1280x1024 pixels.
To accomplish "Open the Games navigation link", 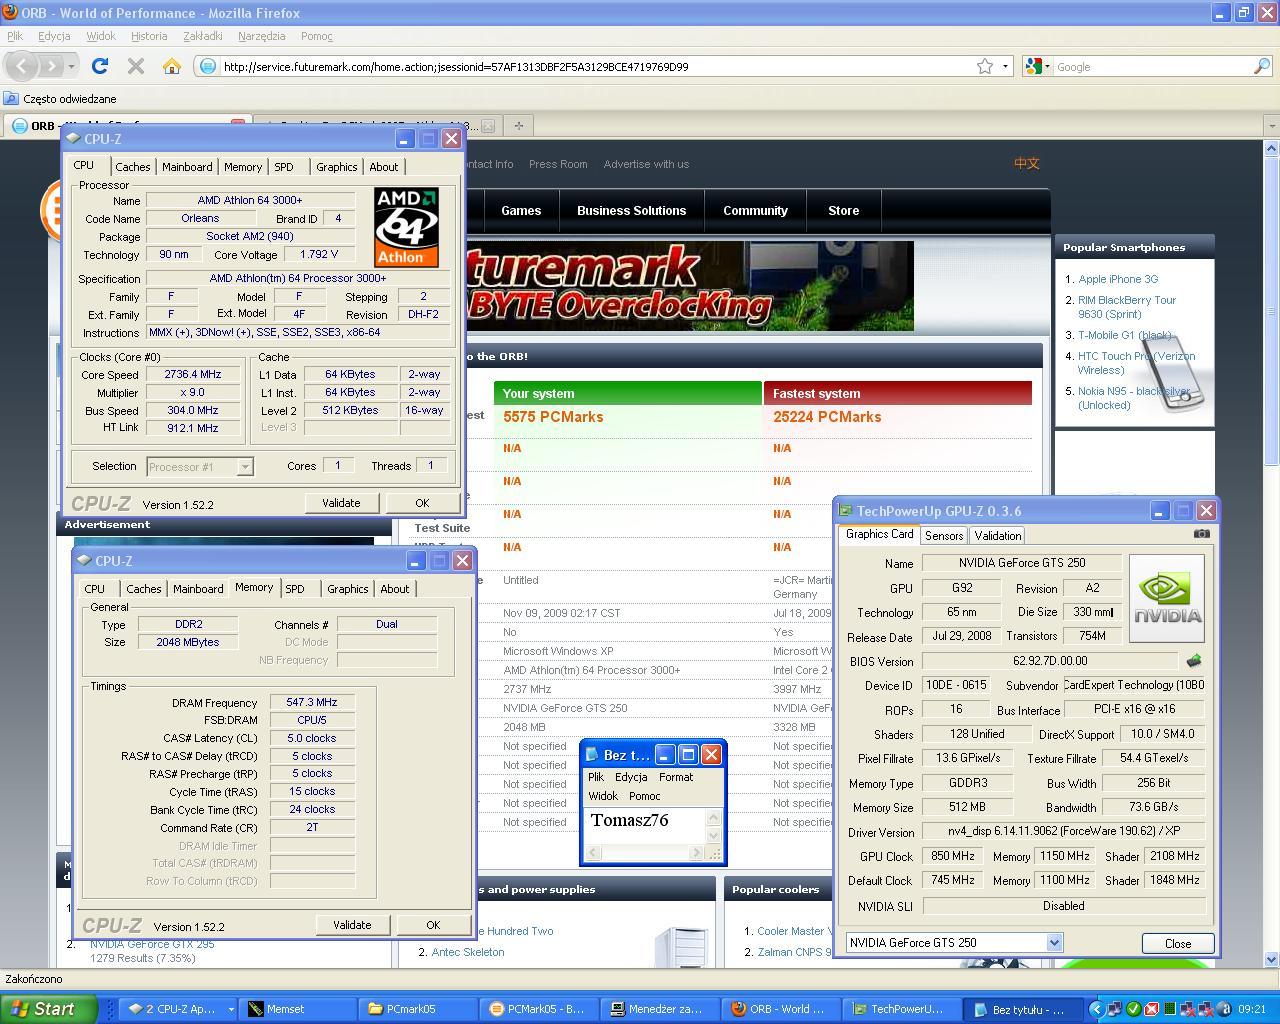I will [521, 211].
